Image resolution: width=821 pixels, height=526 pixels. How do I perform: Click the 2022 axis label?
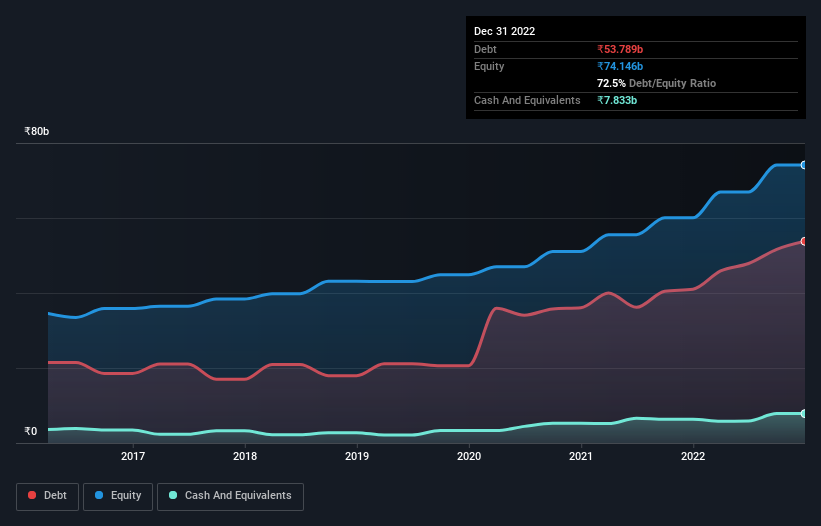coord(693,456)
